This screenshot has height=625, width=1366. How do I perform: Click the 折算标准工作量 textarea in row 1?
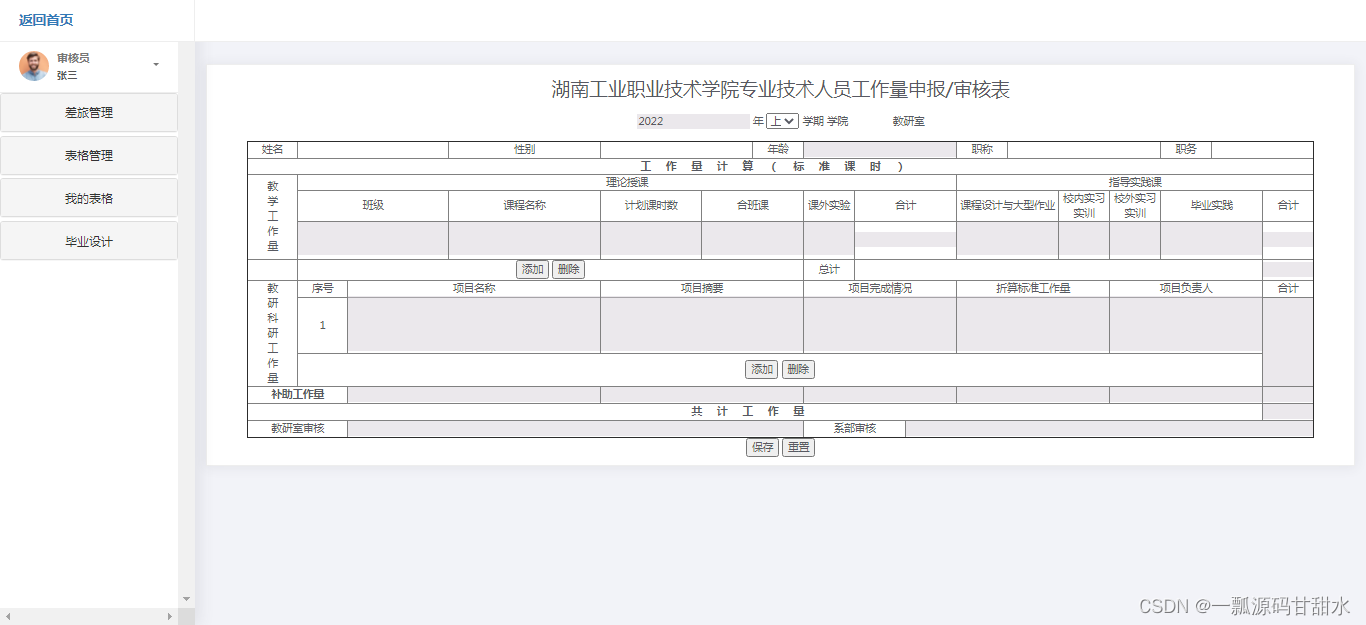[x=1033, y=325]
